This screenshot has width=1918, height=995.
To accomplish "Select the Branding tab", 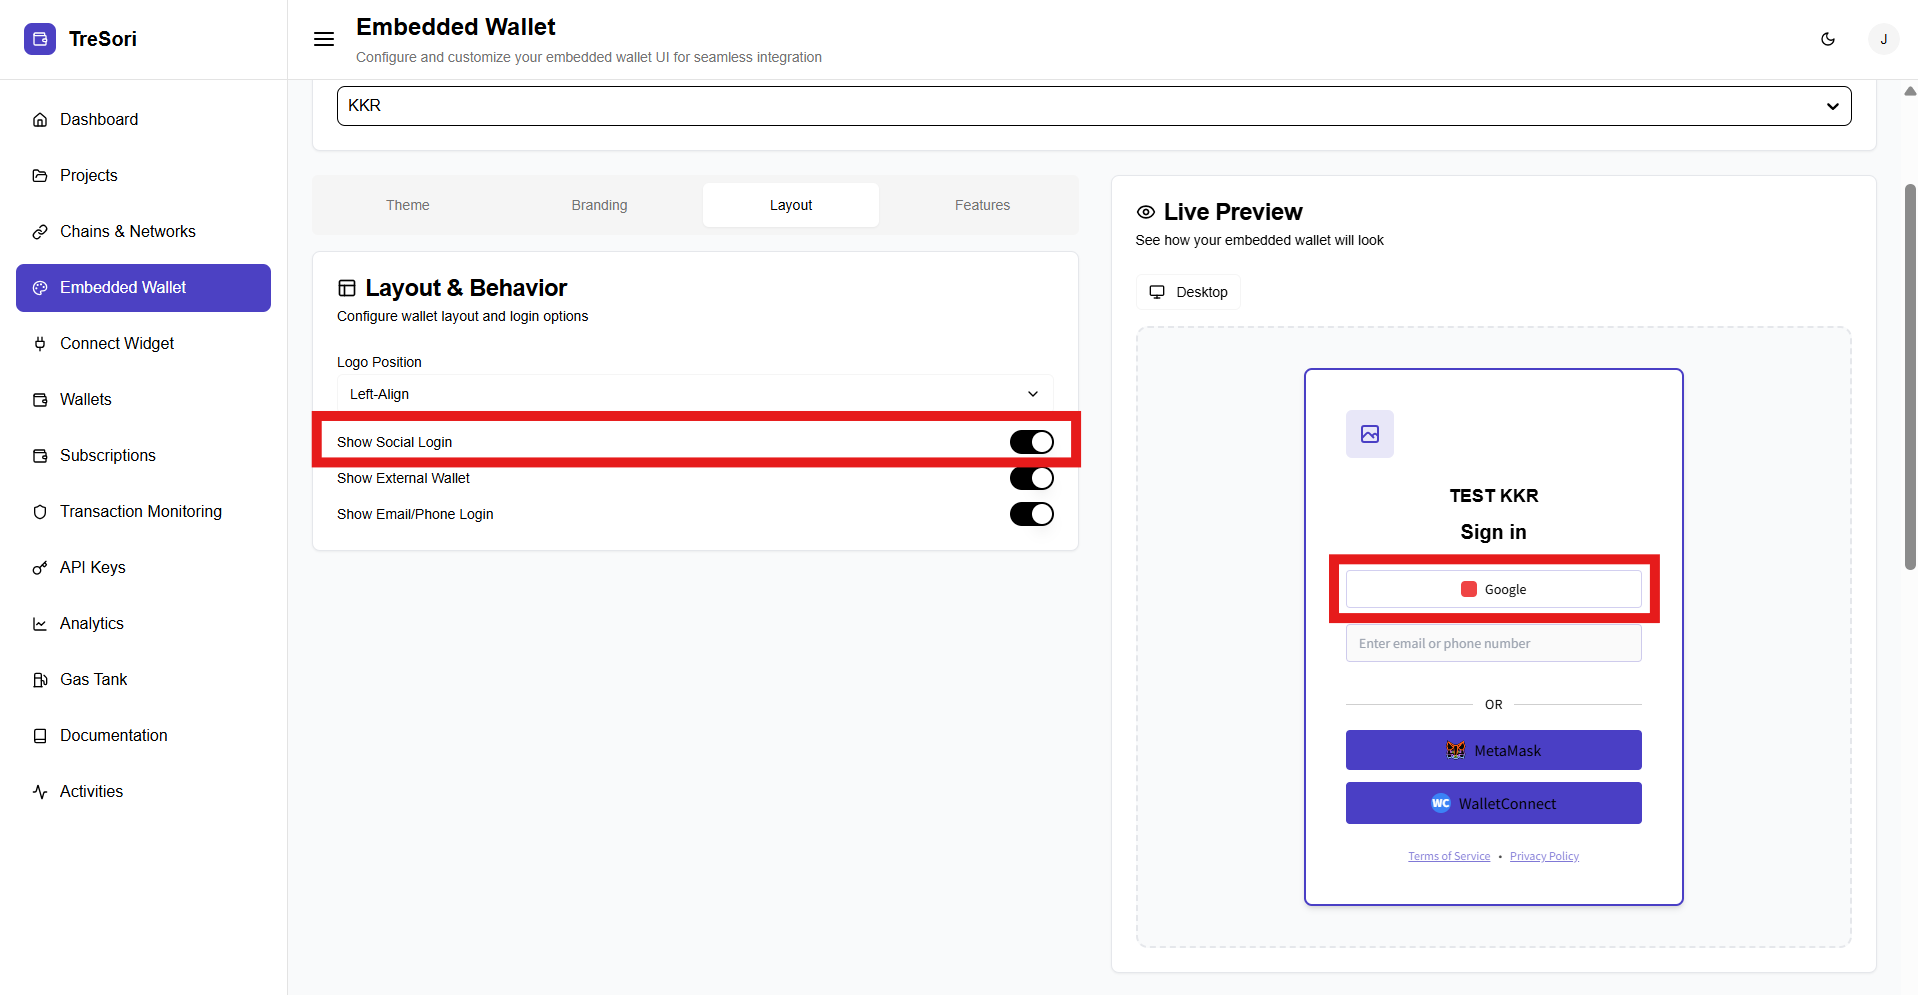I will click(599, 205).
